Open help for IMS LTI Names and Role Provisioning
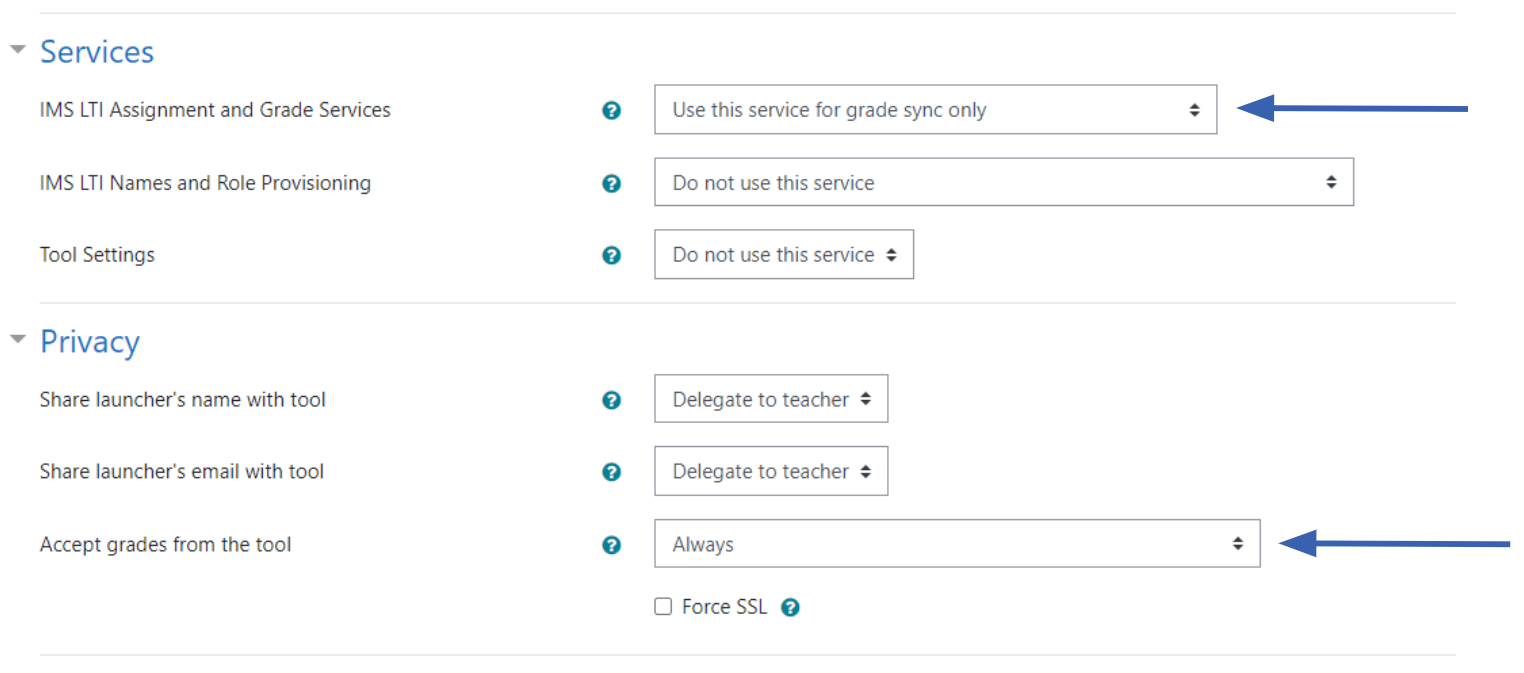 [x=612, y=184]
